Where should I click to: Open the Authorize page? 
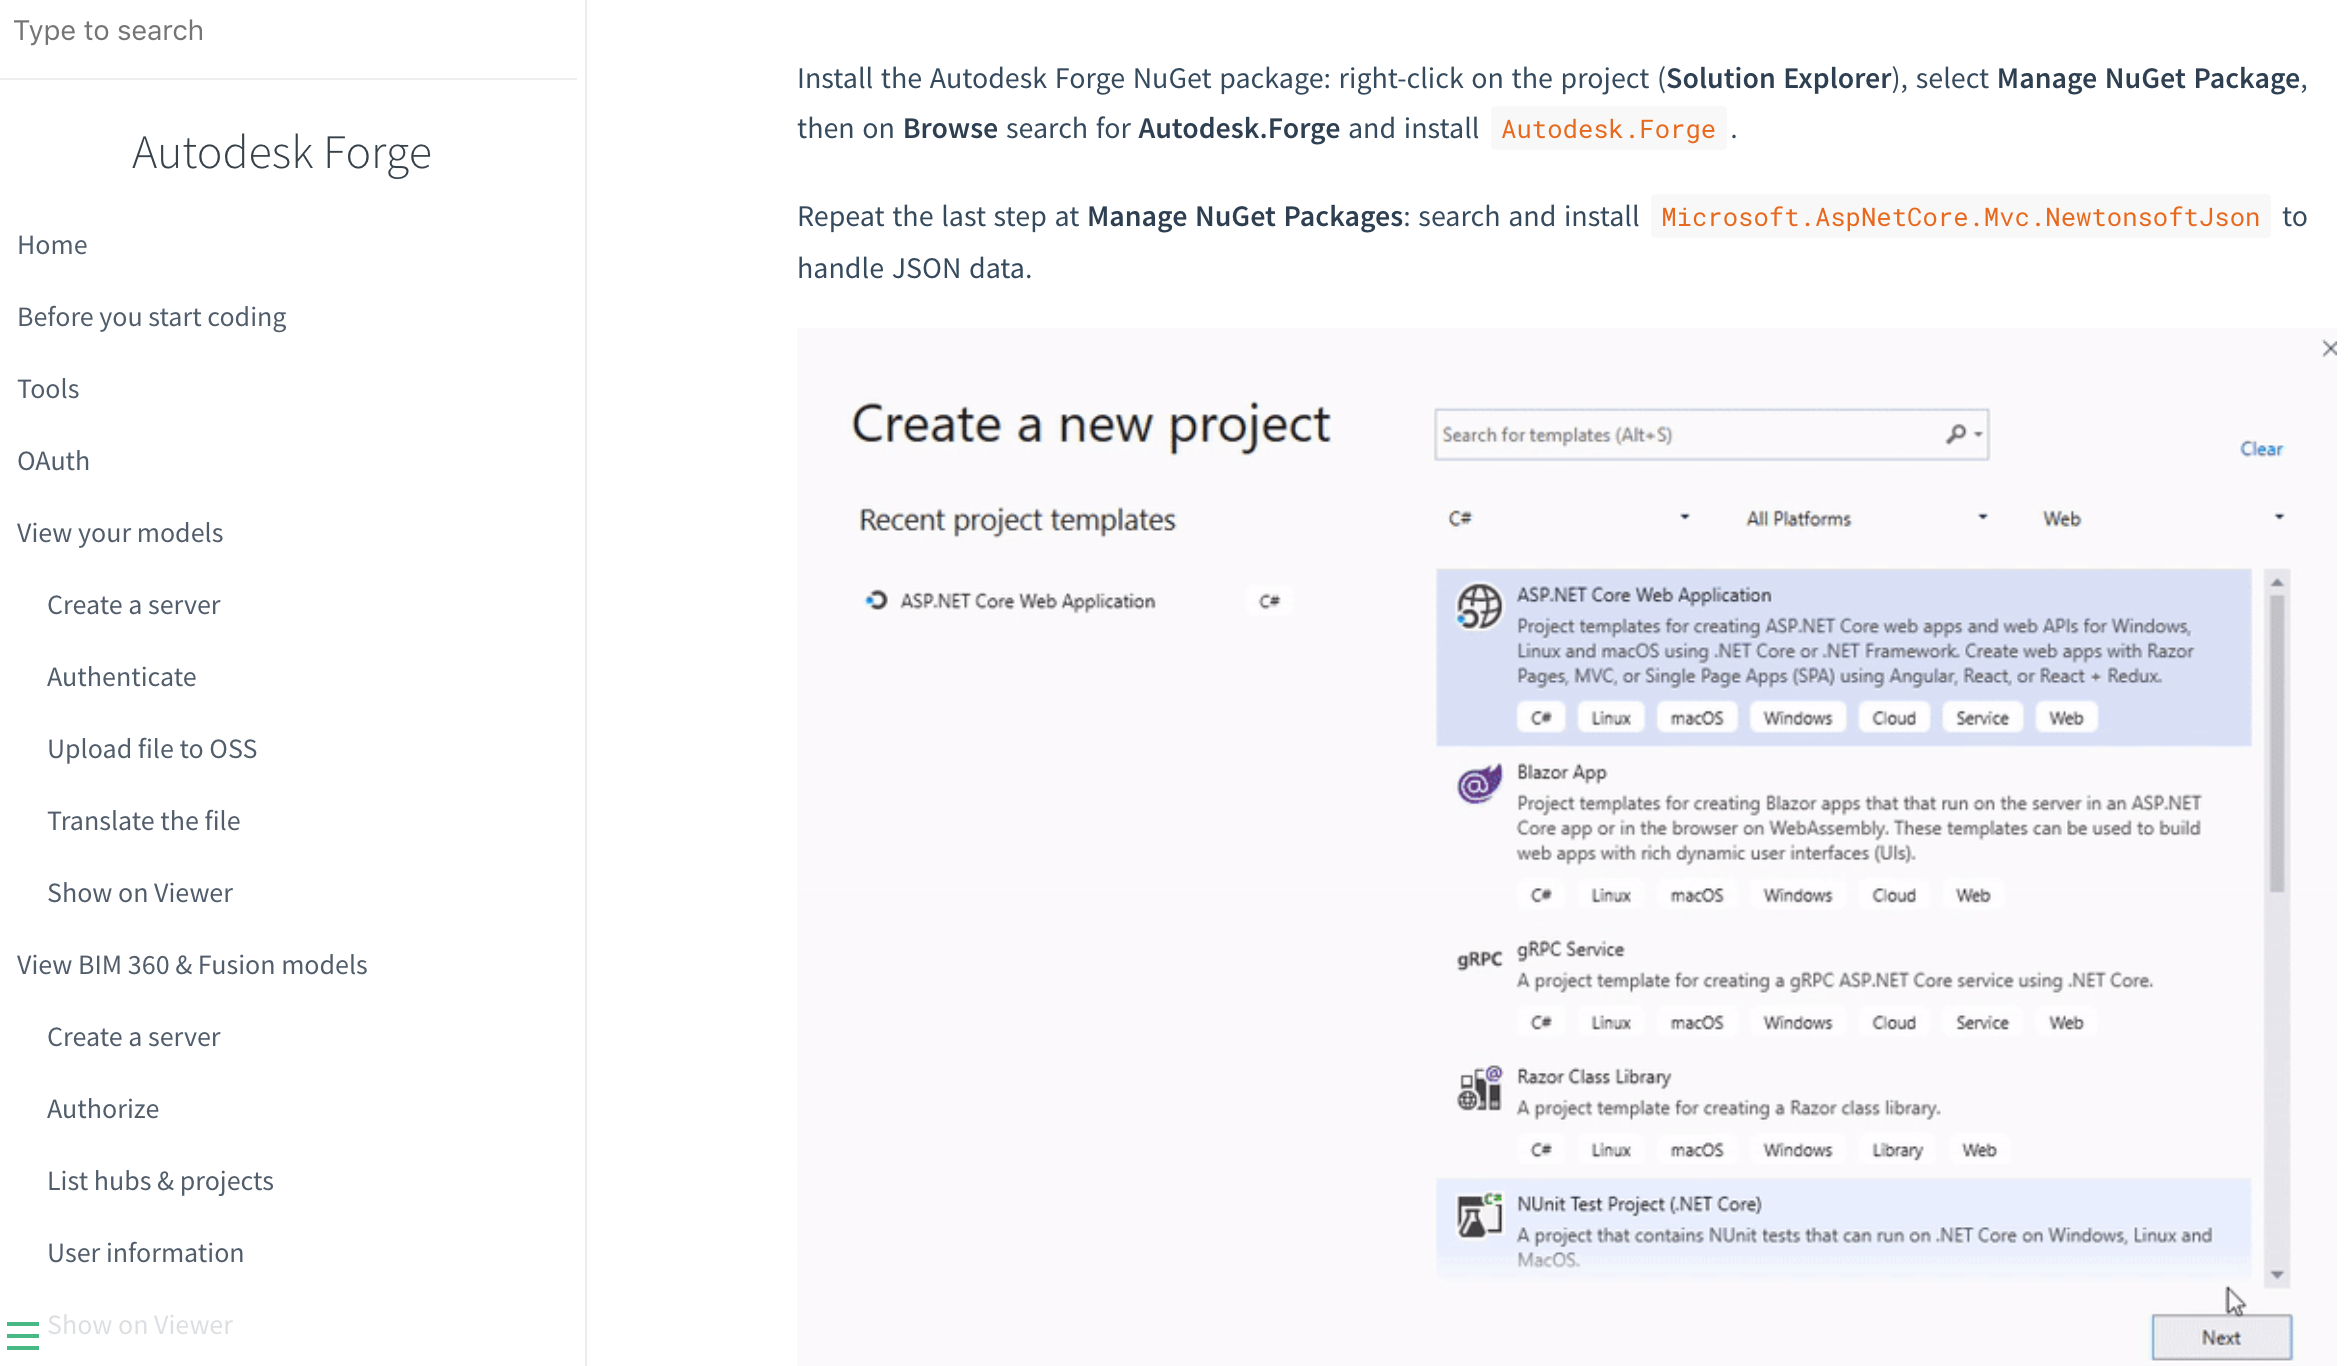[103, 1109]
